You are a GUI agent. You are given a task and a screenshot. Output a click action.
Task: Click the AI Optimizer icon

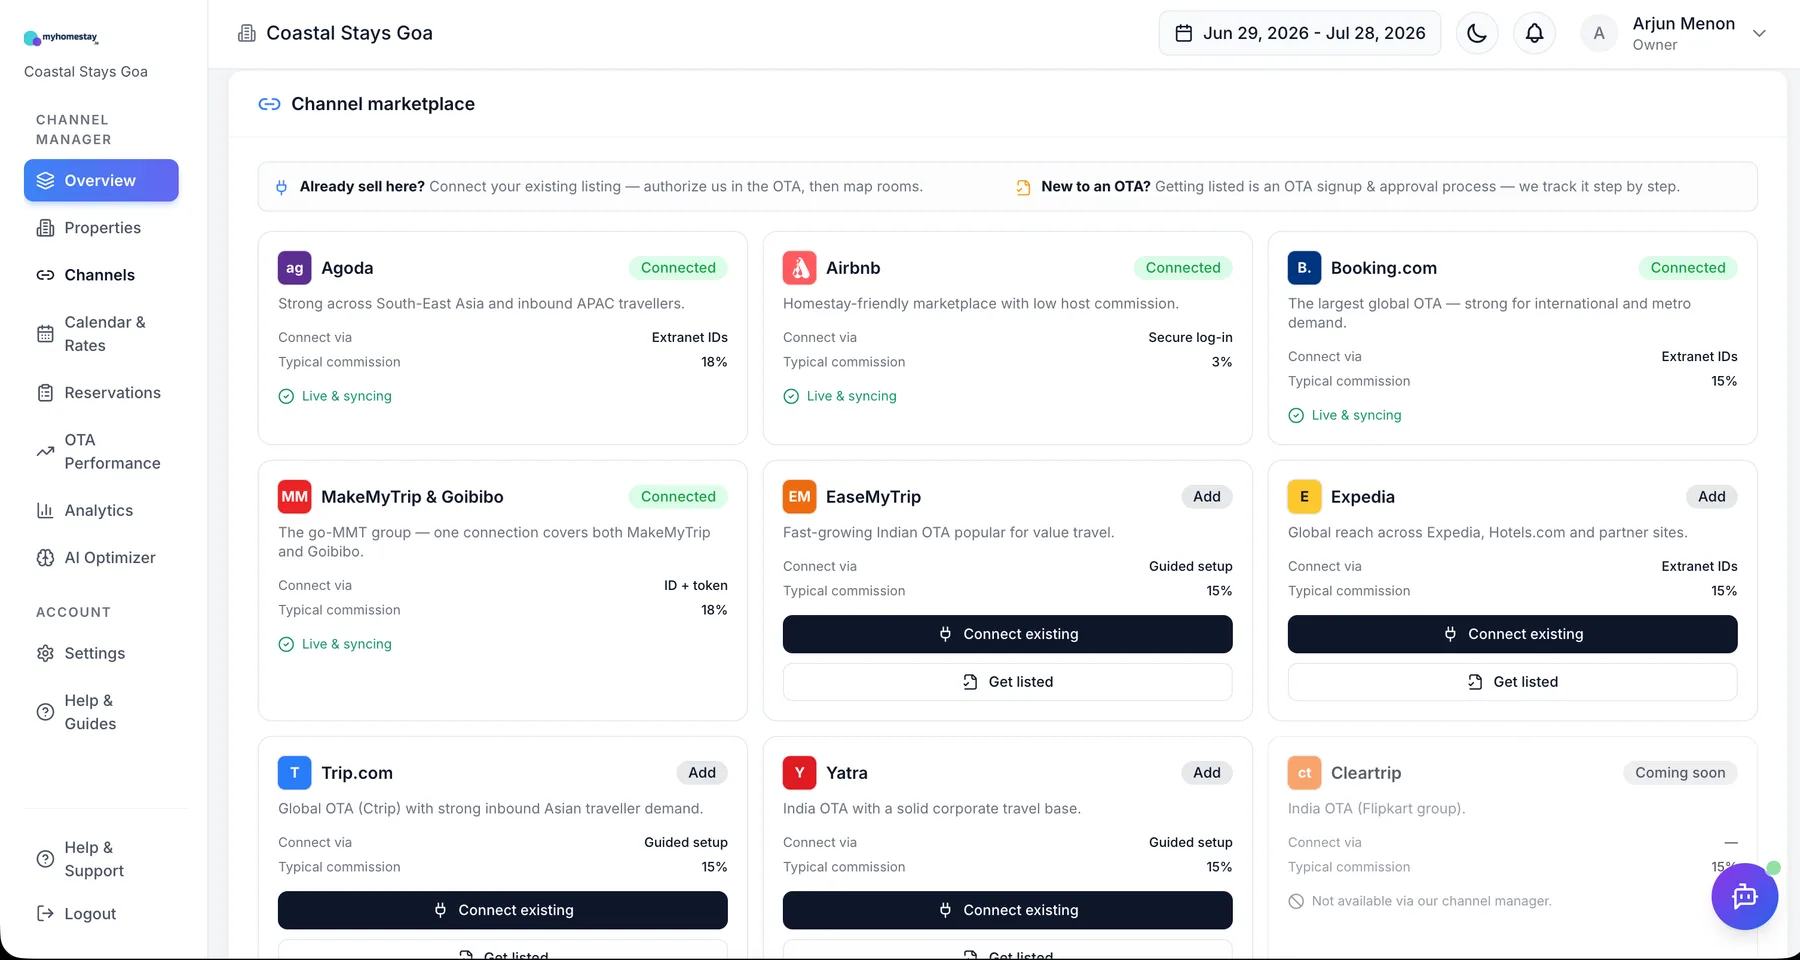45,558
